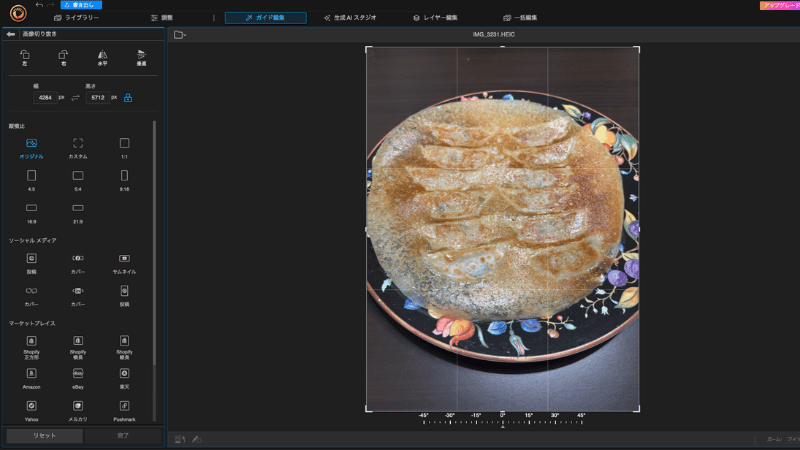Toggle the aspect ratio lock icon
The width and height of the screenshot is (800, 450).
click(x=128, y=98)
